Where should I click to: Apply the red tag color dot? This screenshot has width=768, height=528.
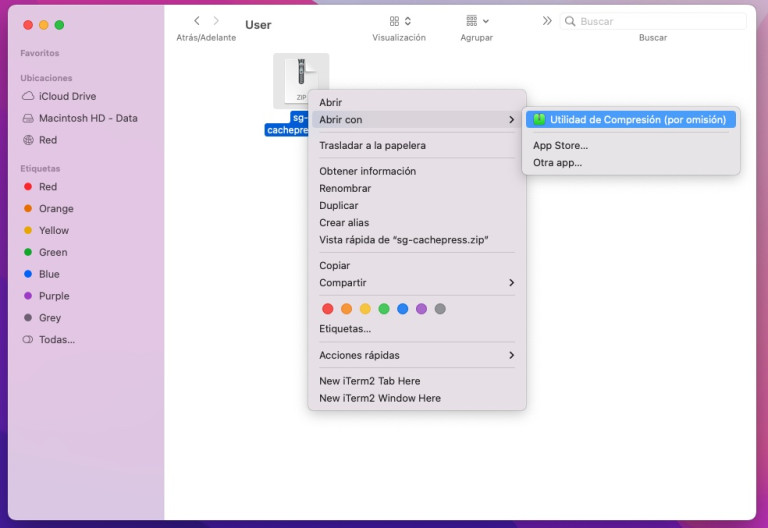[x=328, y=309]
